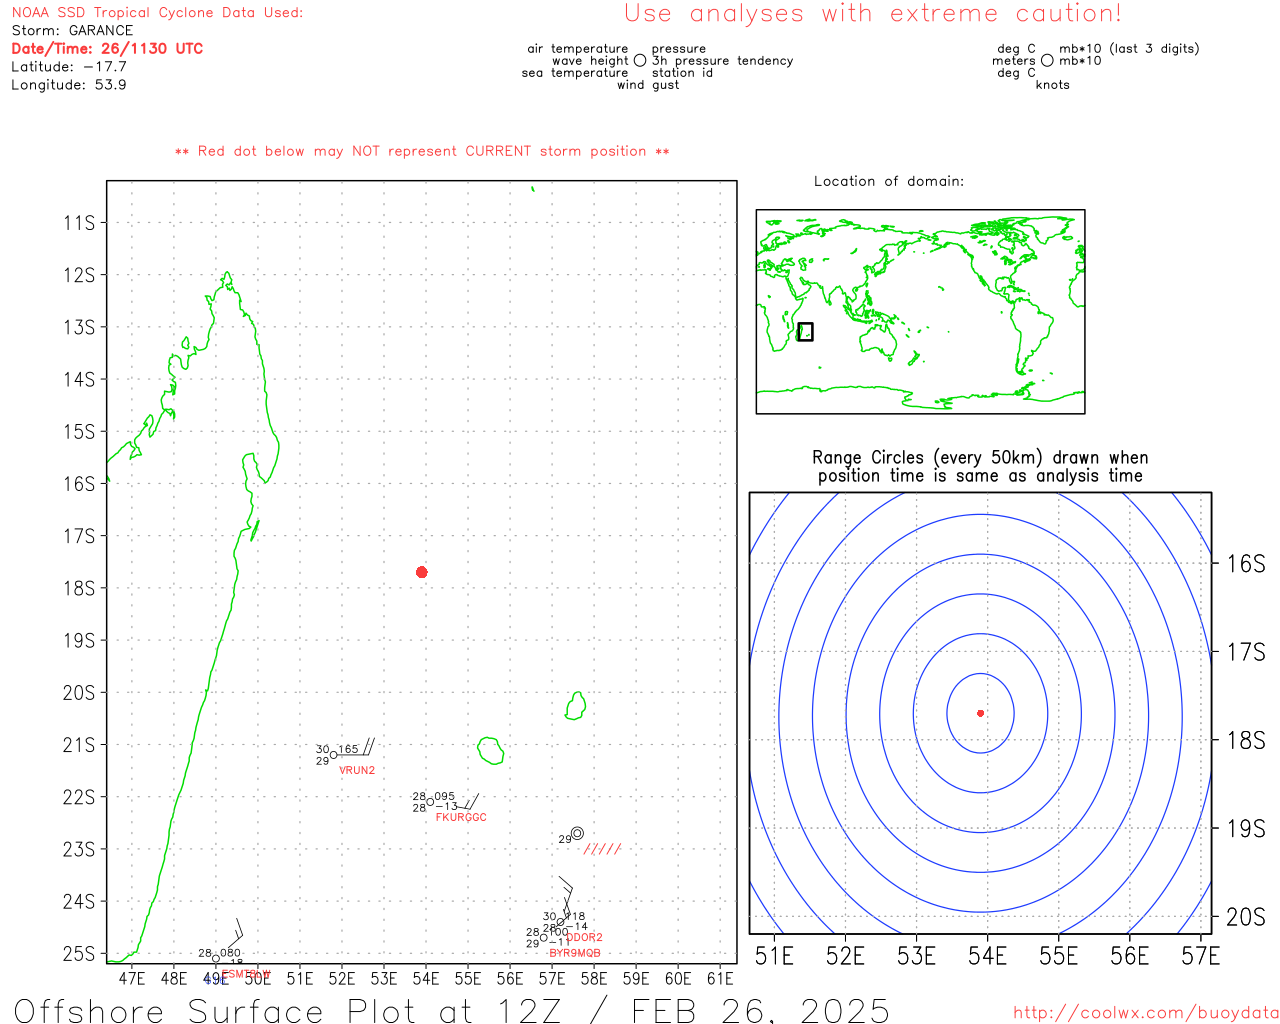Viewport: 1280px width, 1024px height.
Task: Click the 'Latitude: -17.7' text
Action: coord(69,67)
